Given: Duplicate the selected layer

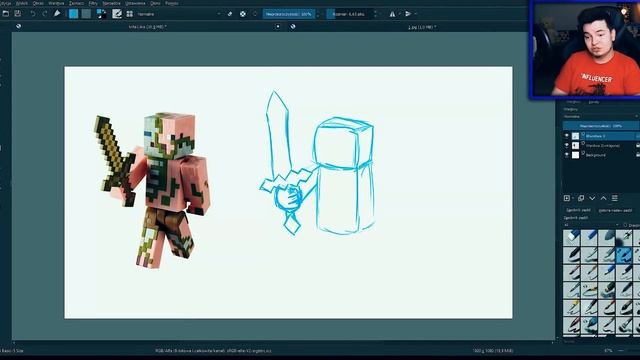Looking at the screenshot, I should (581, 198).
